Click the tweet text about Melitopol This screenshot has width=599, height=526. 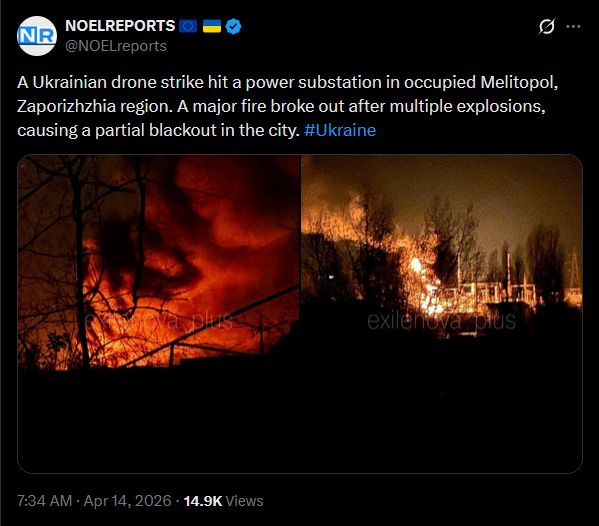[287, 106]
